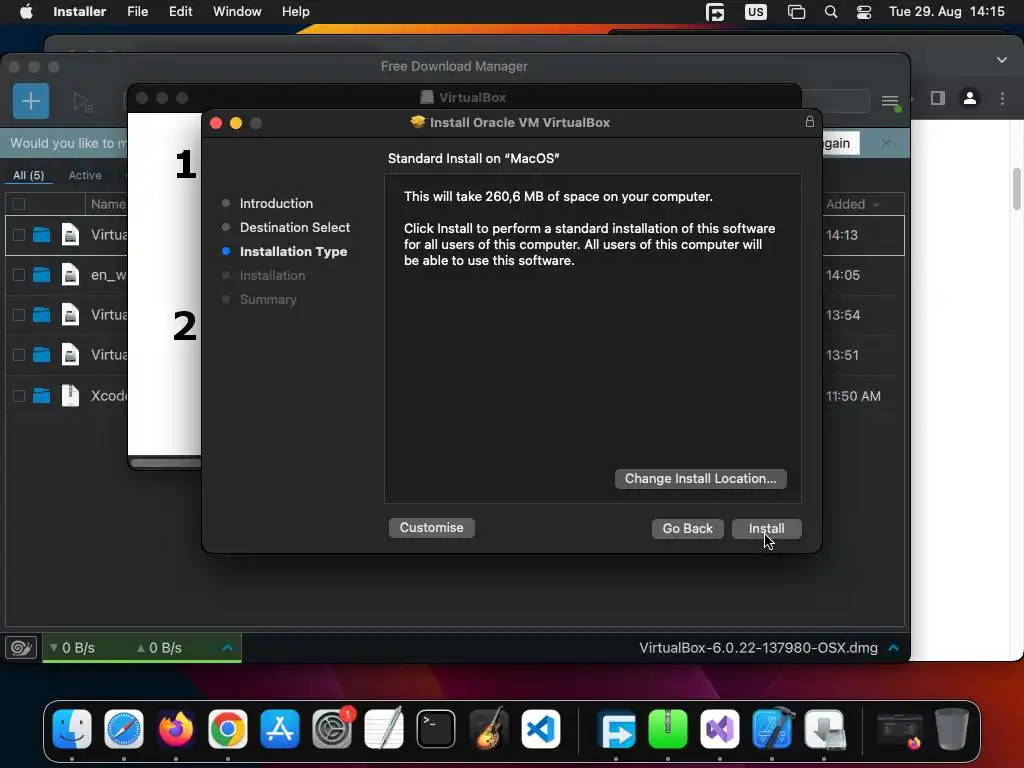This screenshot has height=768, width=1024.
Task: Check the en_w download row checkbox
Action: (x=19, y=275)
